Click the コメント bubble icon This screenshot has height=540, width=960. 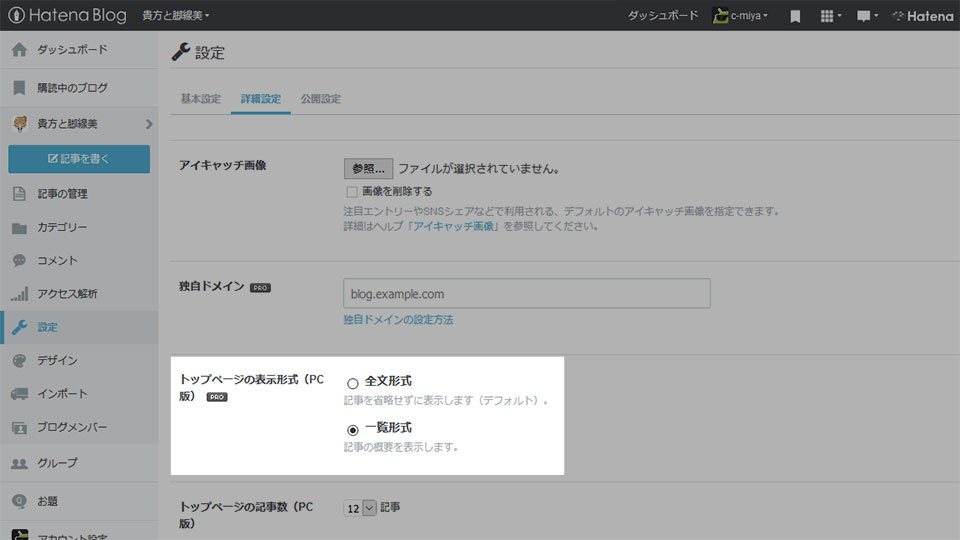pos(20,261)
